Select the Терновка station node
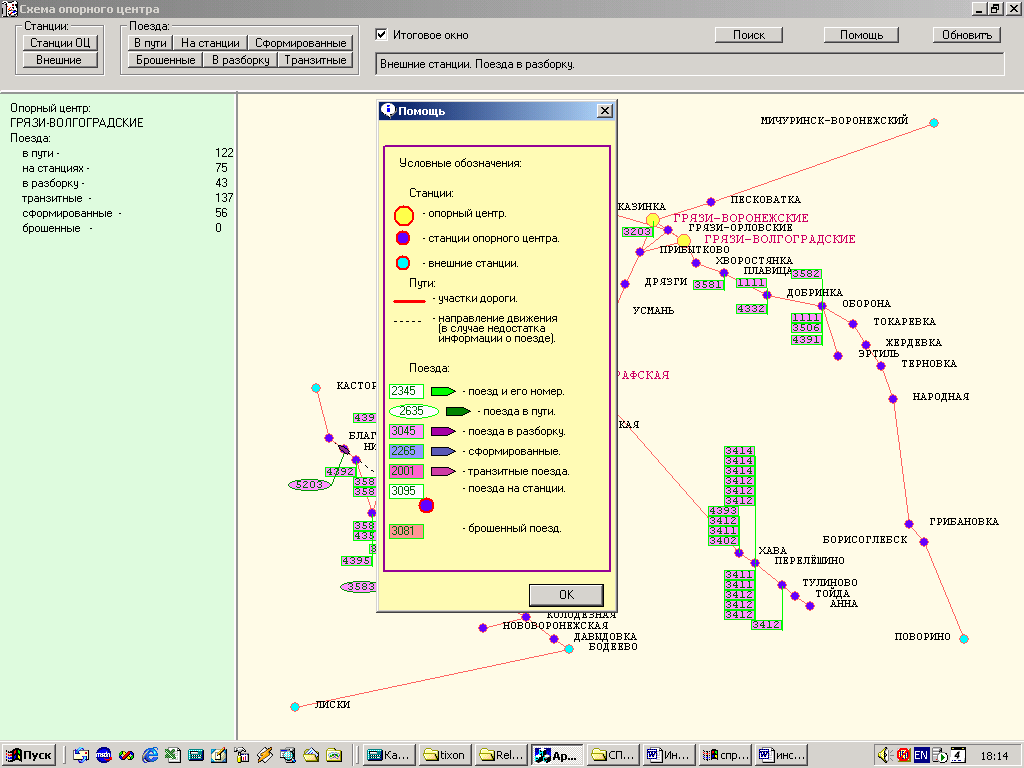The width and height of the screenshot is (1024, 768). click(x=881, y=366)
